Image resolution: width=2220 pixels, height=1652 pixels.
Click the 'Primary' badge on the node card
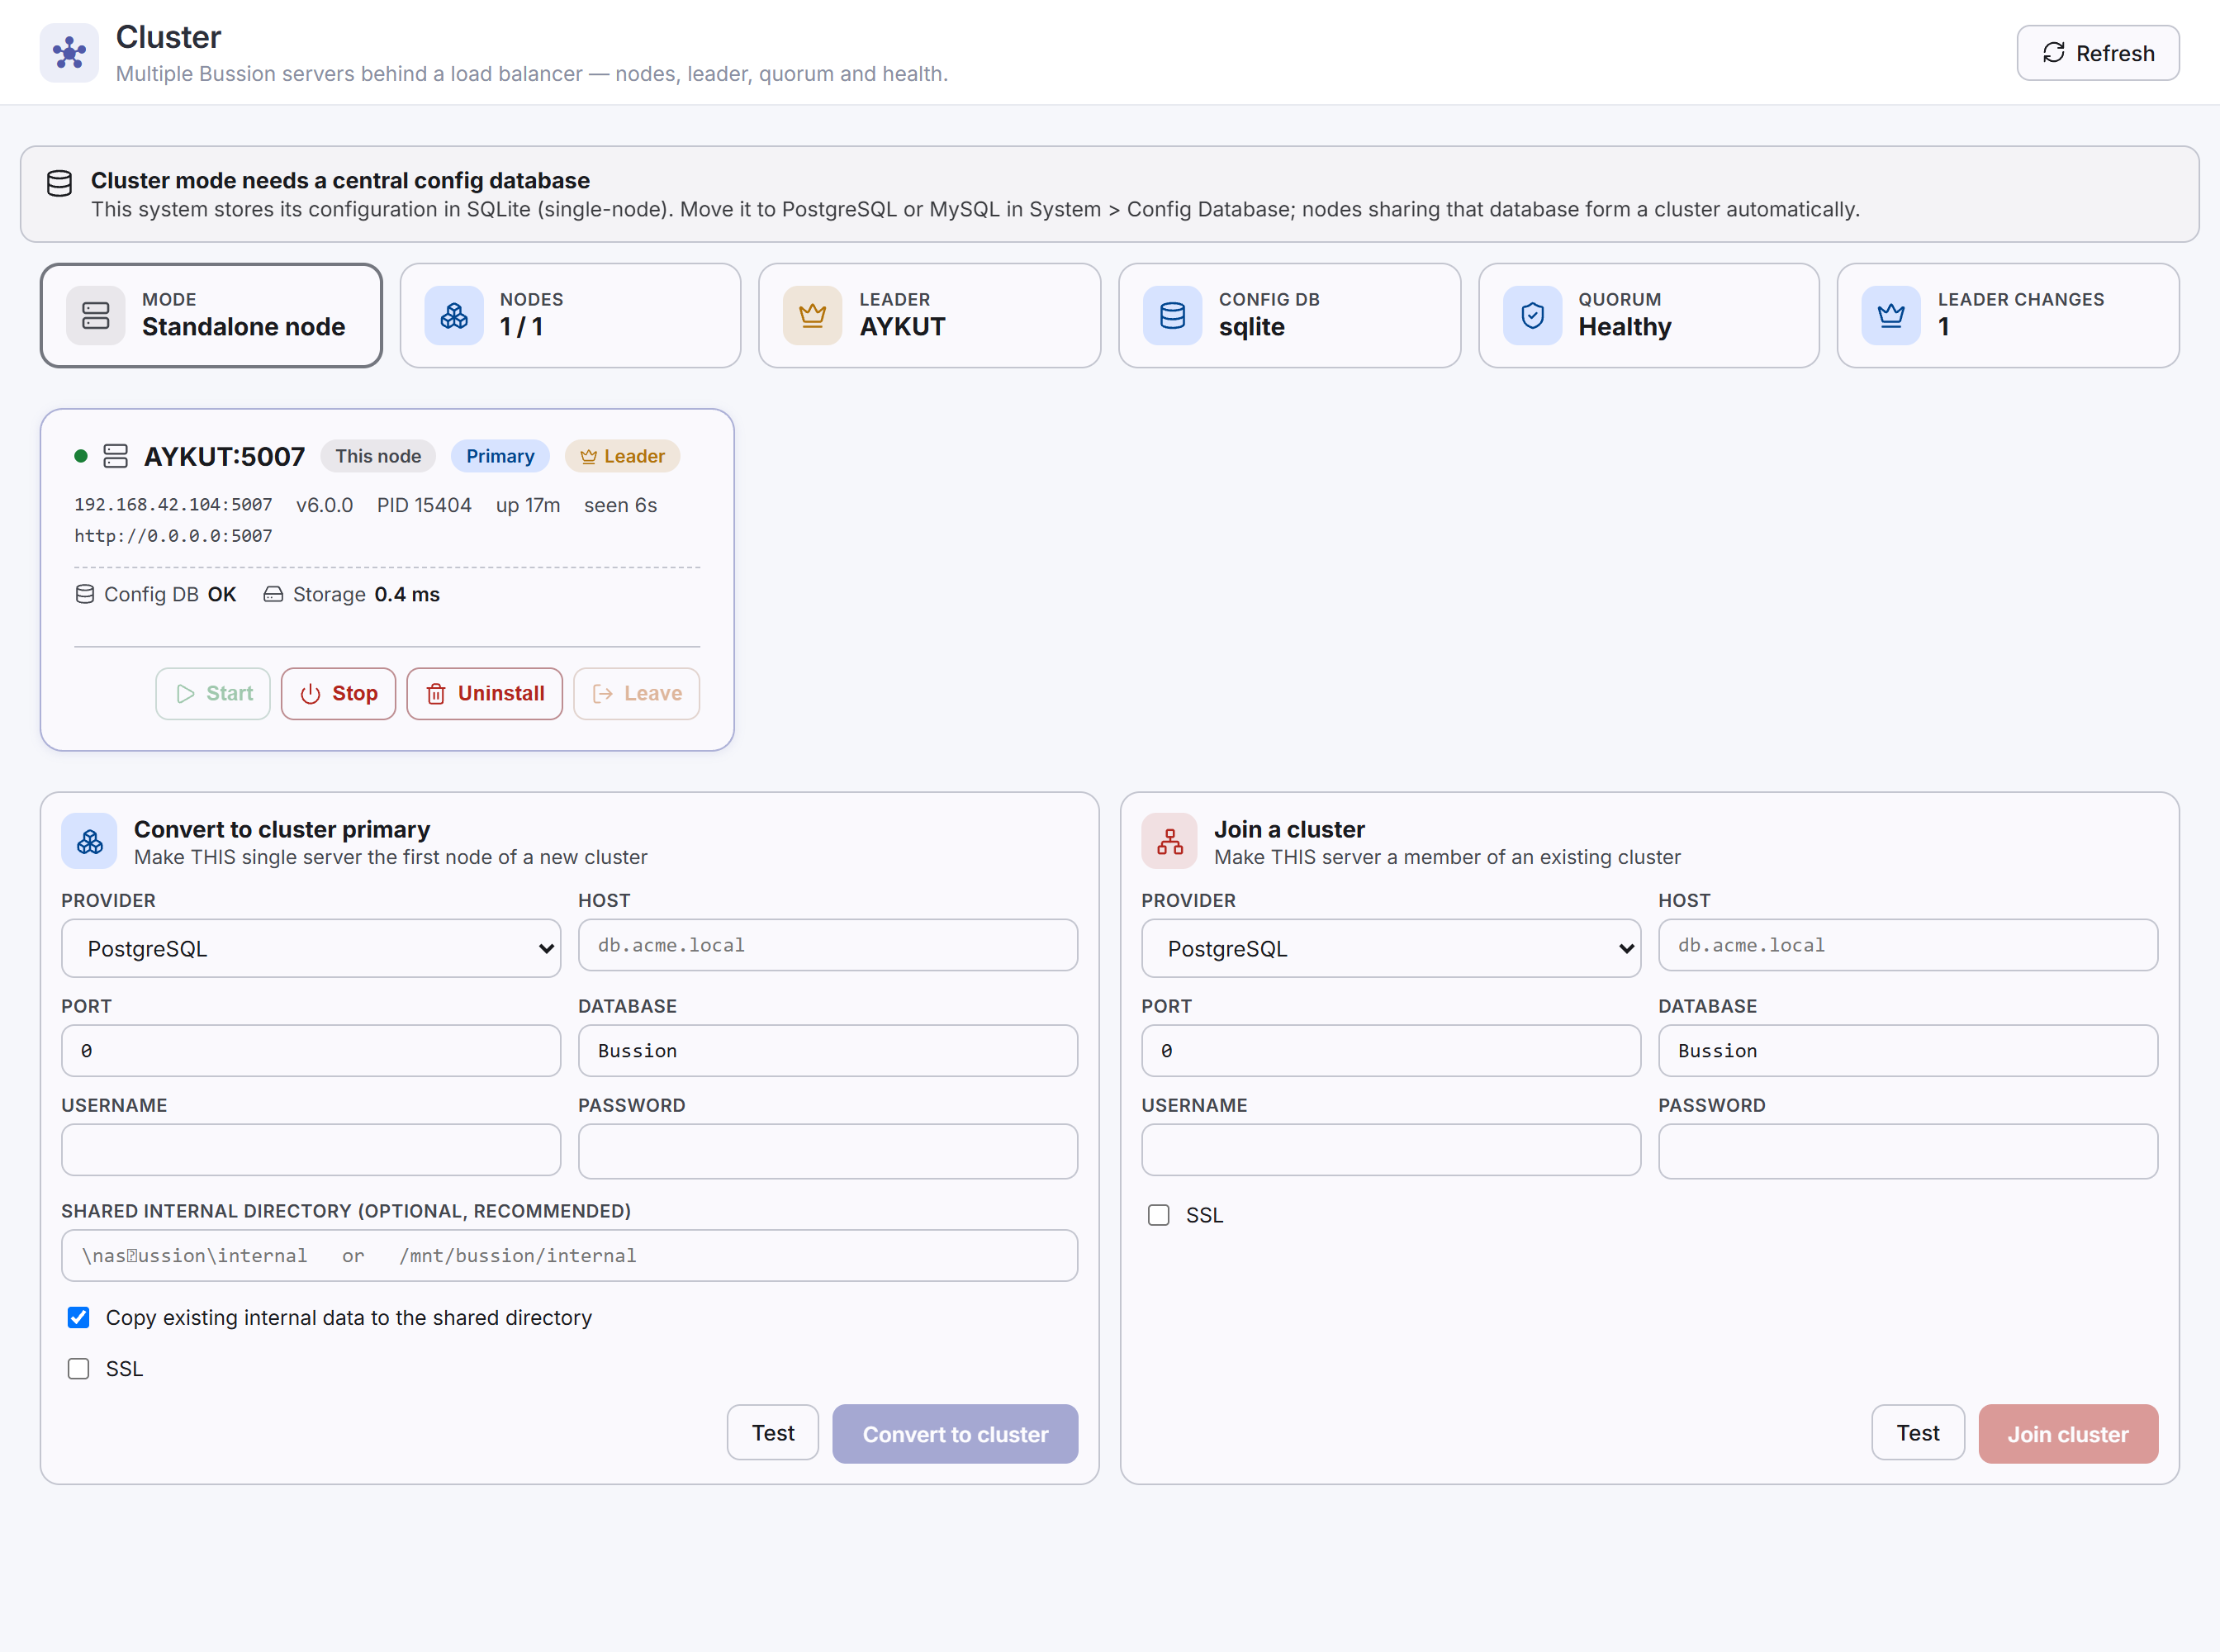click(x=500, y=456)
